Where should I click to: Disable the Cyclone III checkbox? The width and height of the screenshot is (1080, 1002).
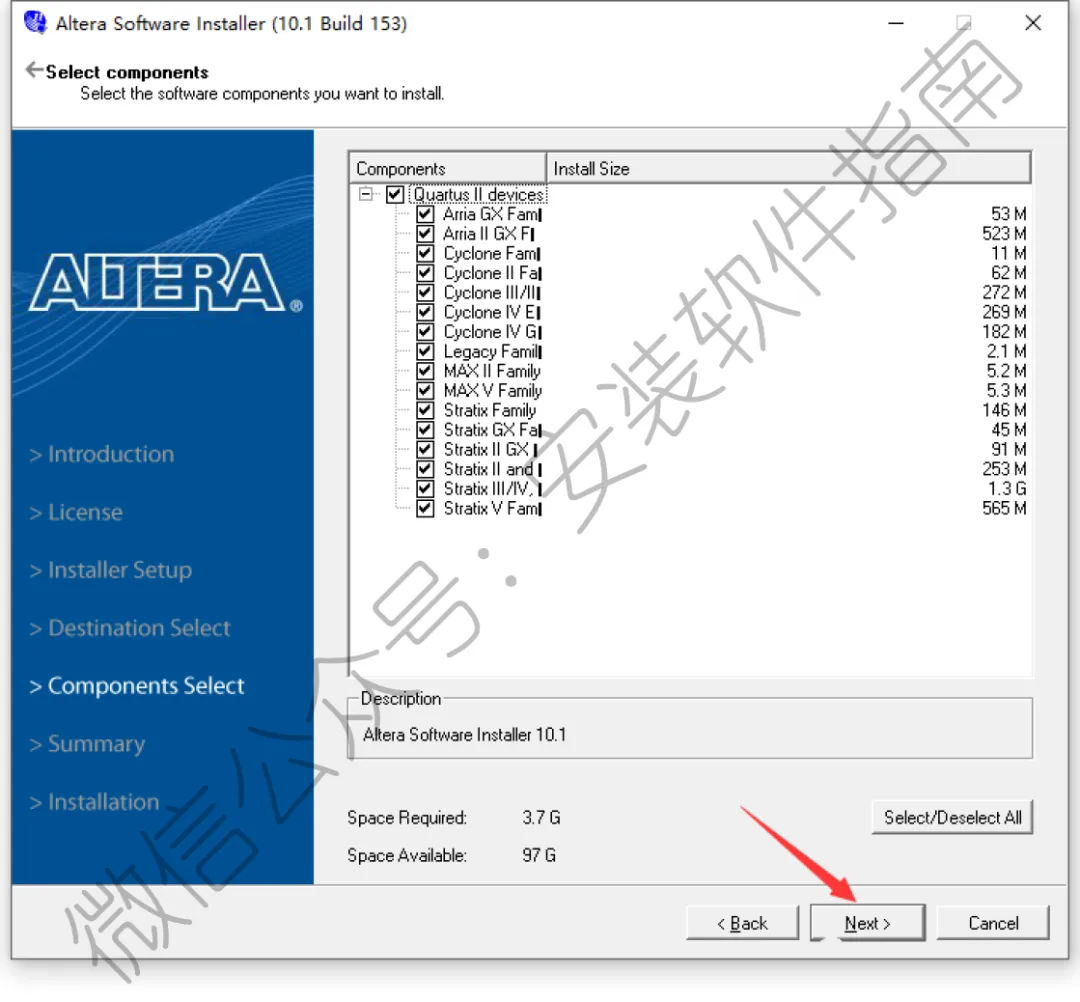point(425,293)
